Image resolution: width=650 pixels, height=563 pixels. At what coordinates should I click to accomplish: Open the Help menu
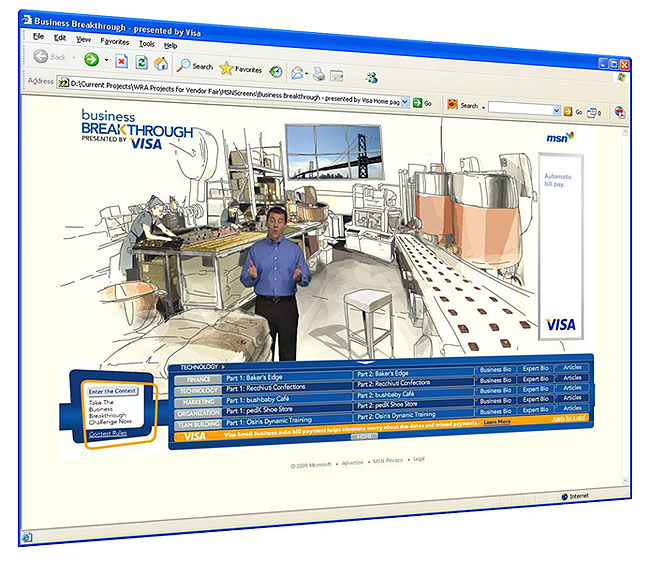click(x=170, y=45)
